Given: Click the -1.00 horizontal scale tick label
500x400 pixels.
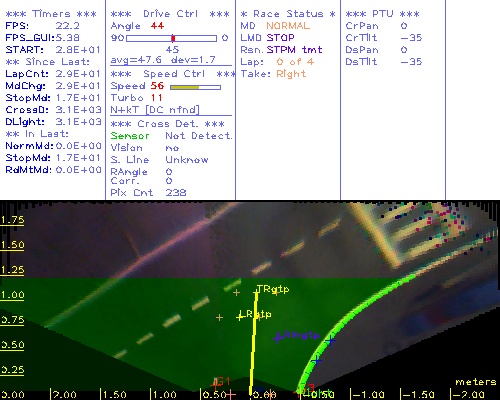Looking at the screenshot, I should [368, 395].
